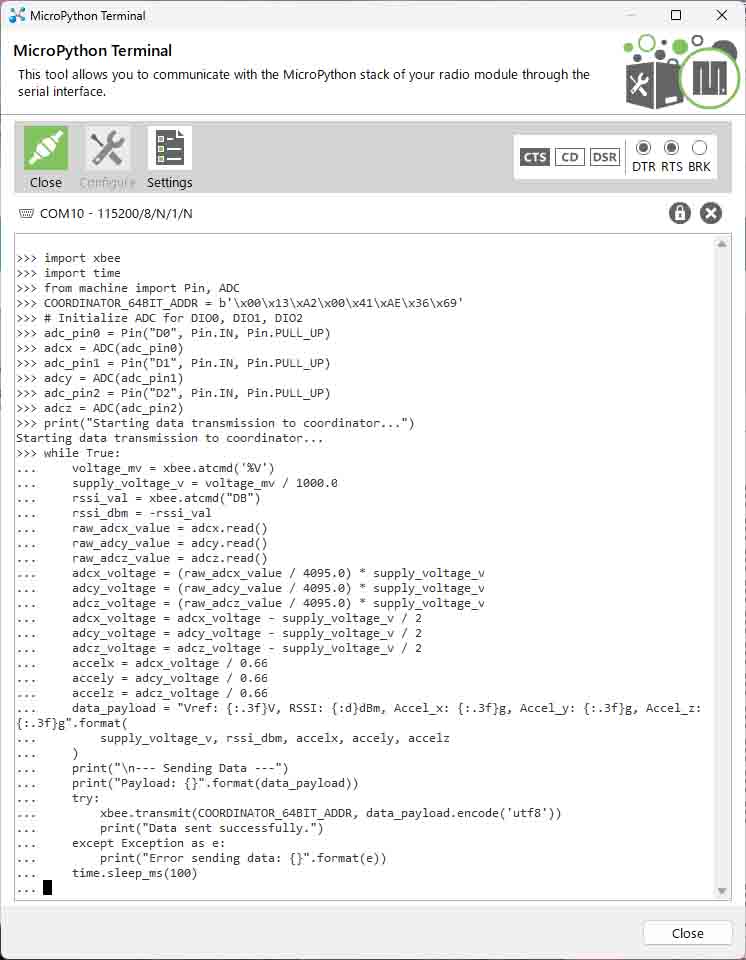Click the CD status indicator
This screenshot has height=960, width=746.
click(x=569, y=157)
